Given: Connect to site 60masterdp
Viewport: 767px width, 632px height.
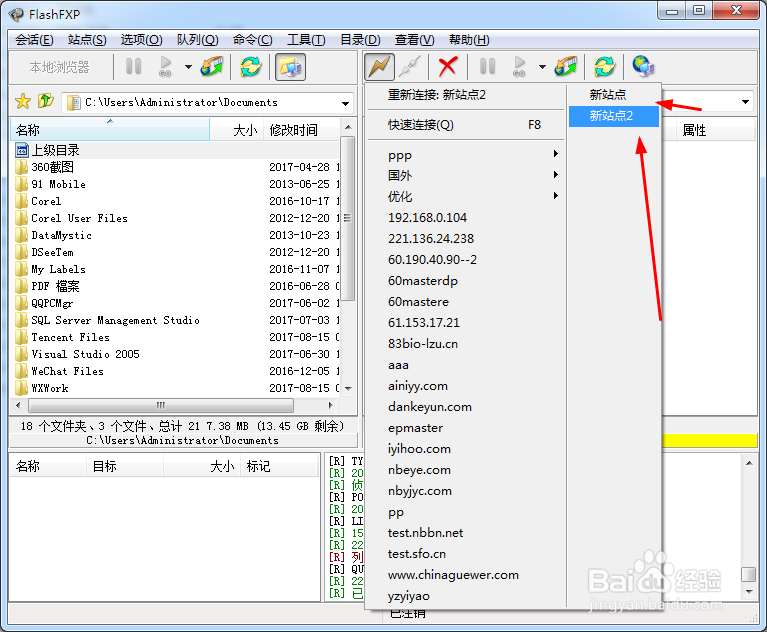Looking at the screenshot, I should point(466,281).
